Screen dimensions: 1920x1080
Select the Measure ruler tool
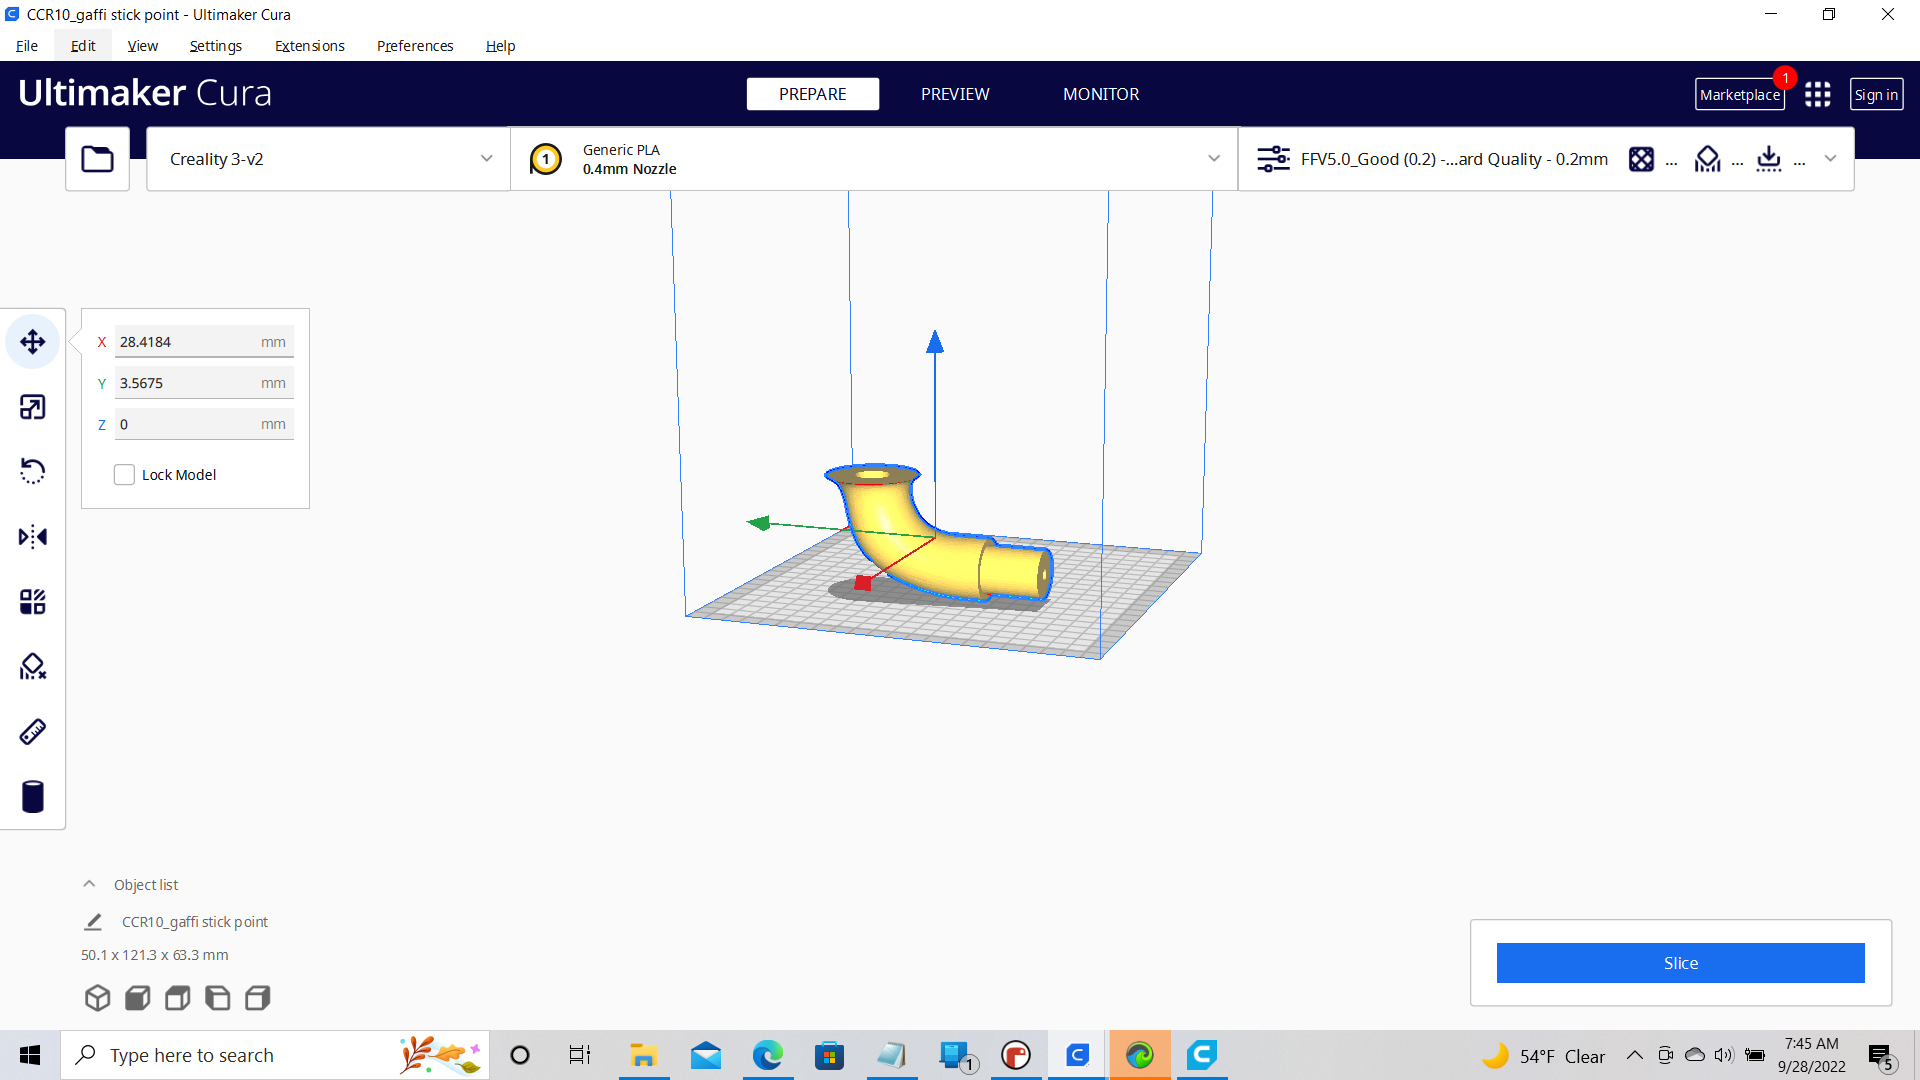pyautogui.click(x=33, y=732)
